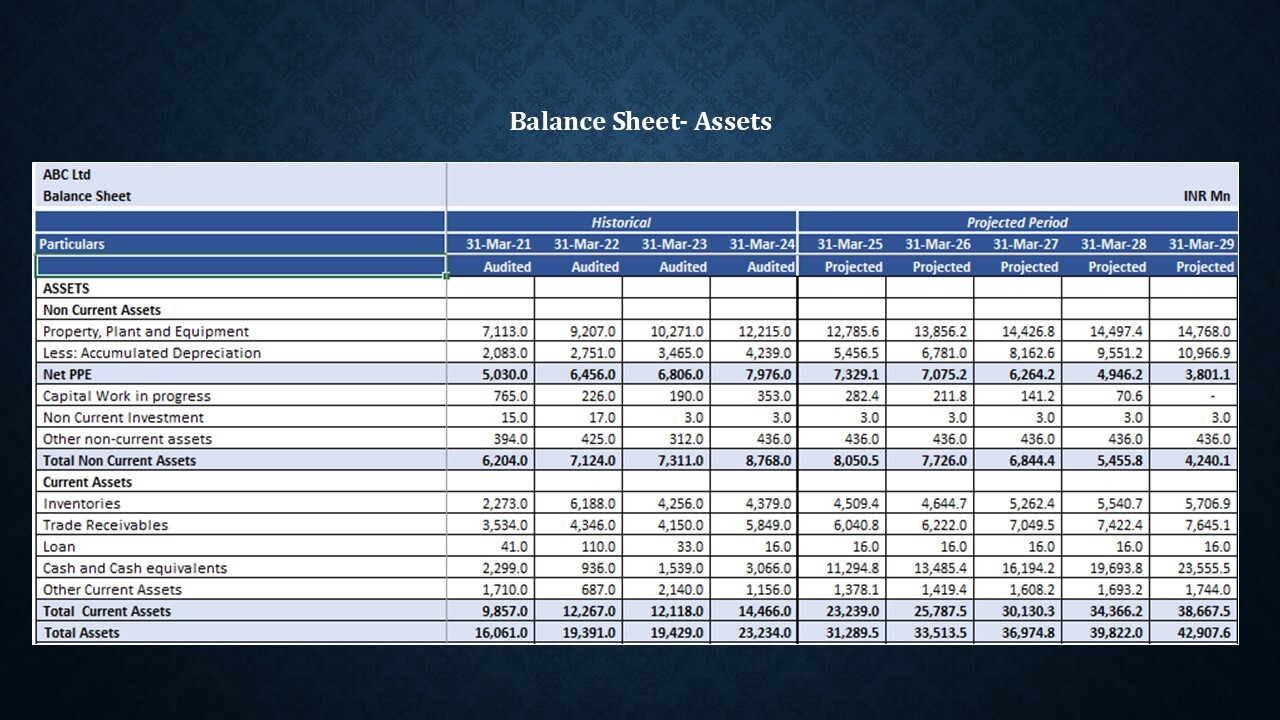This screenshot has width=1280, height=720.
Task: Click Capital Work in progress value 765.0
Action: pos(513,396)
